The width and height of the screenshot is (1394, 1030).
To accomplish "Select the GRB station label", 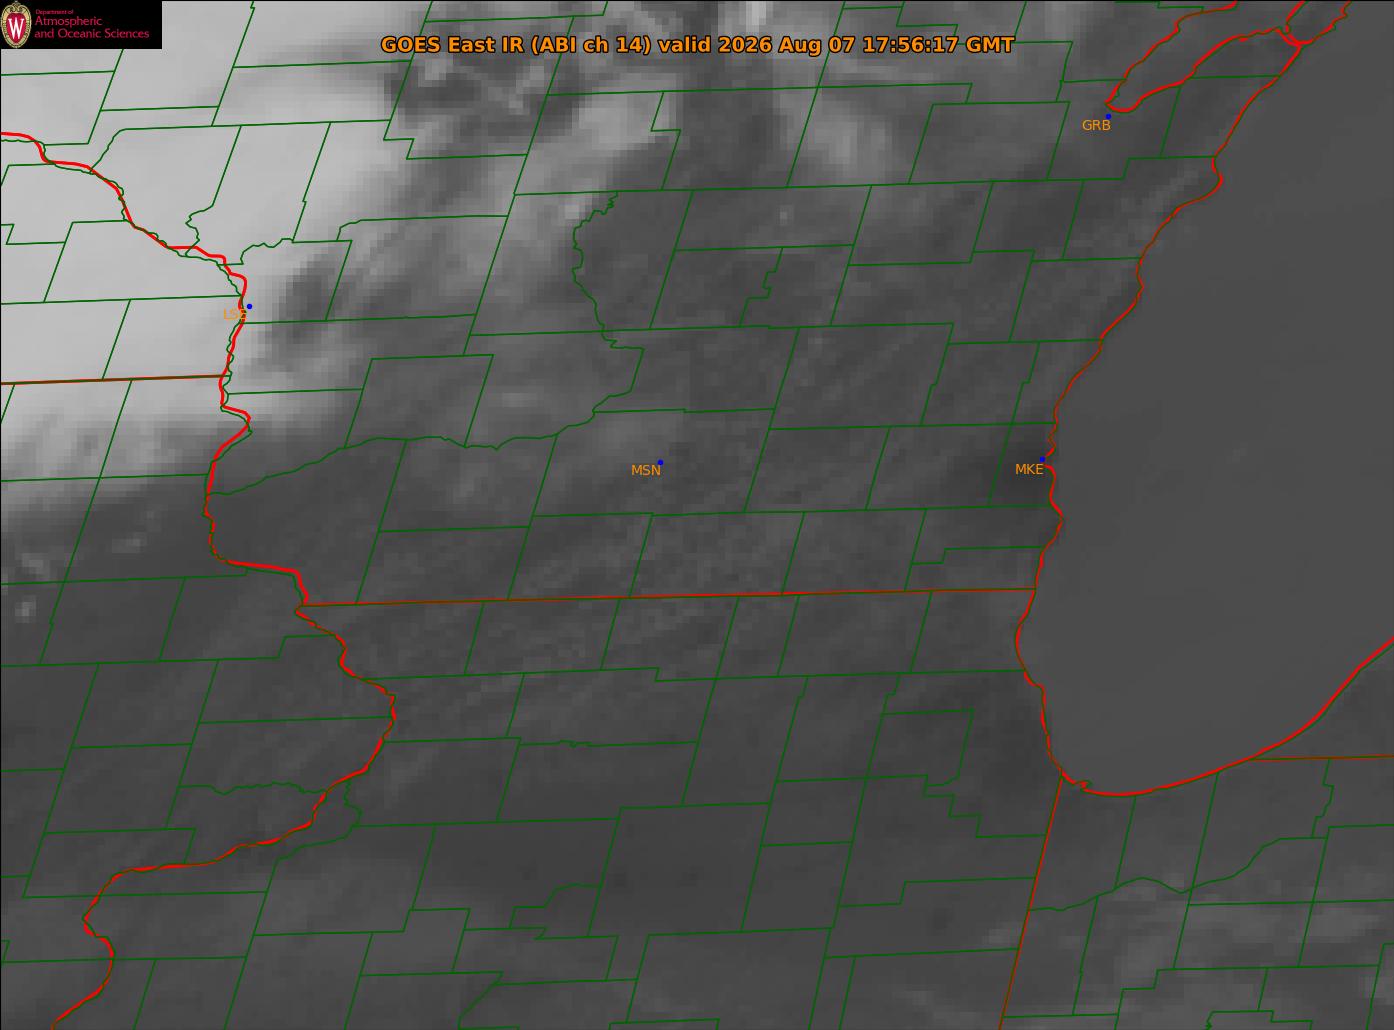I will click(1096, 125).
